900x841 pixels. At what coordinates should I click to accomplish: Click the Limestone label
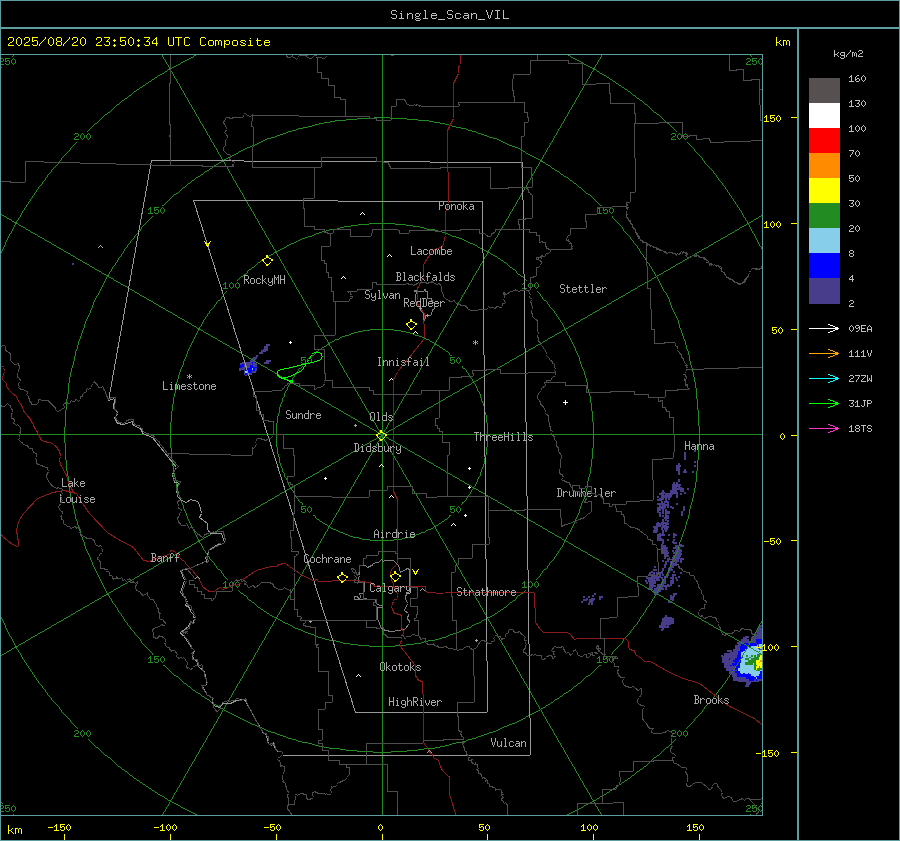point(189,386)
